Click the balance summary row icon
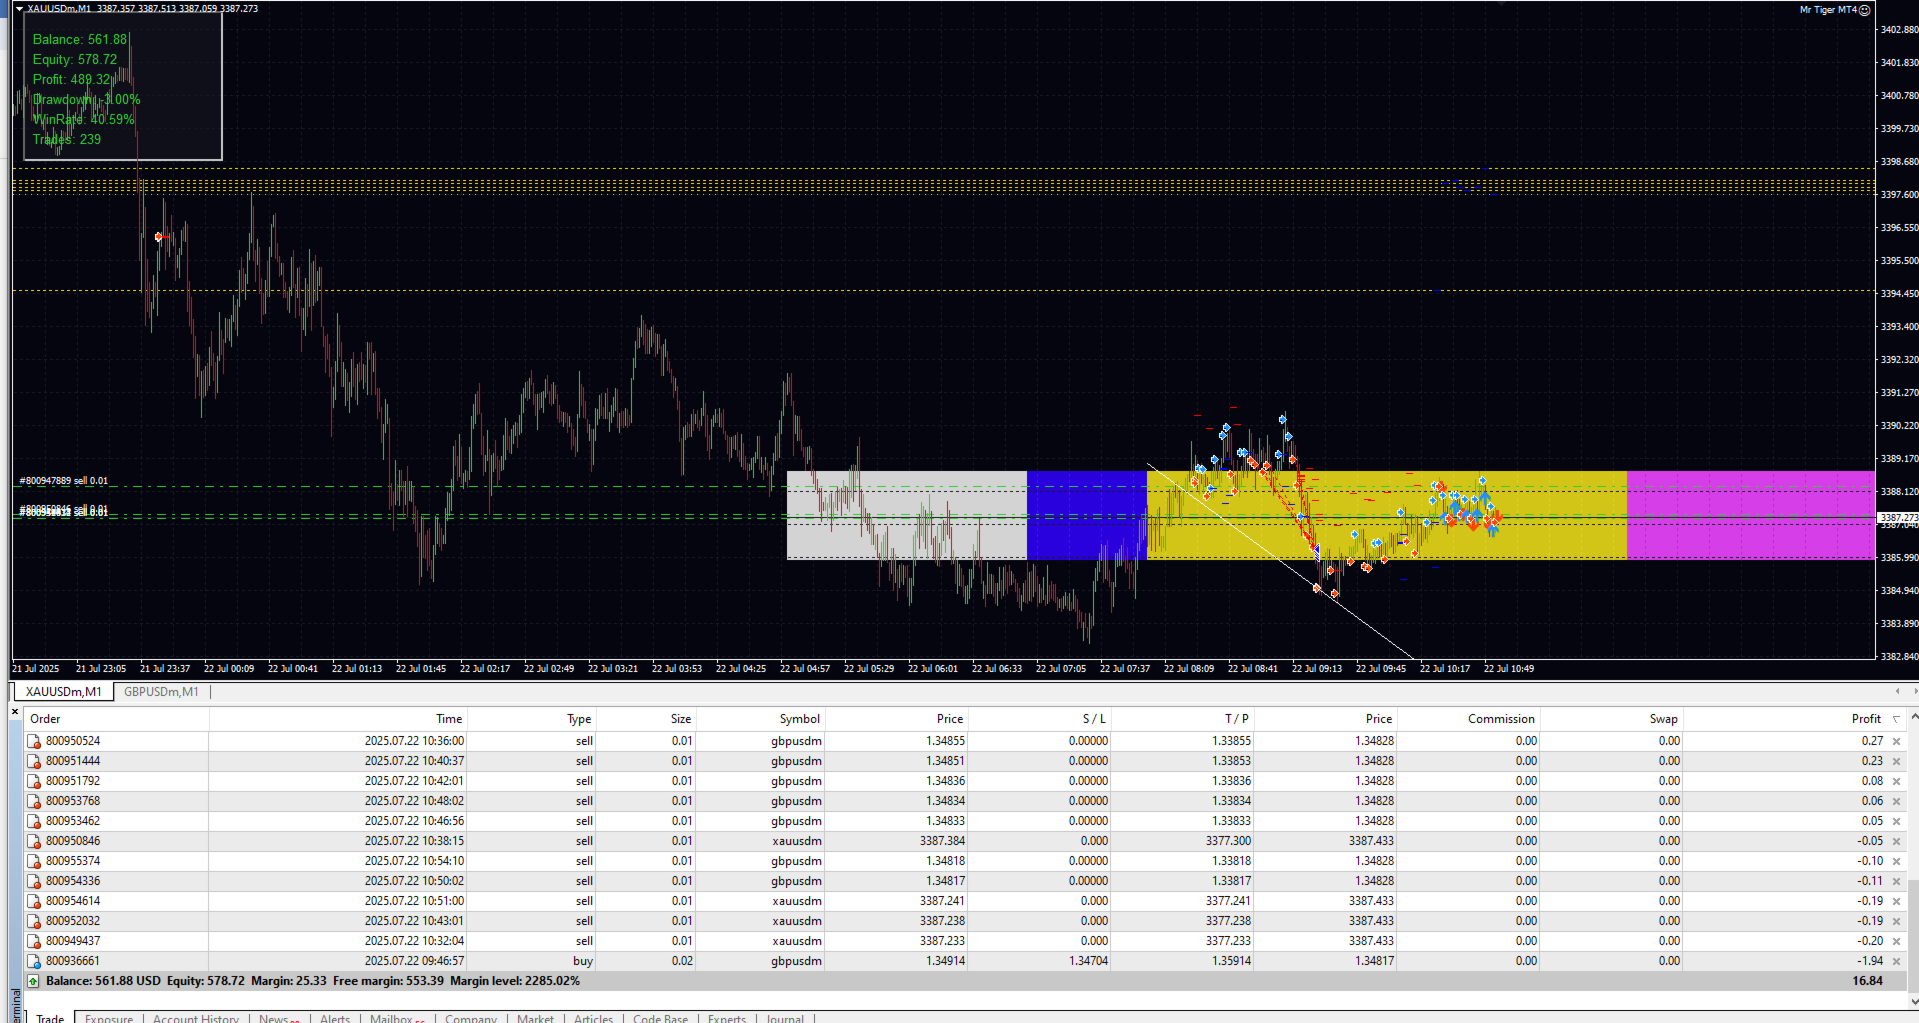 point(34,981)
